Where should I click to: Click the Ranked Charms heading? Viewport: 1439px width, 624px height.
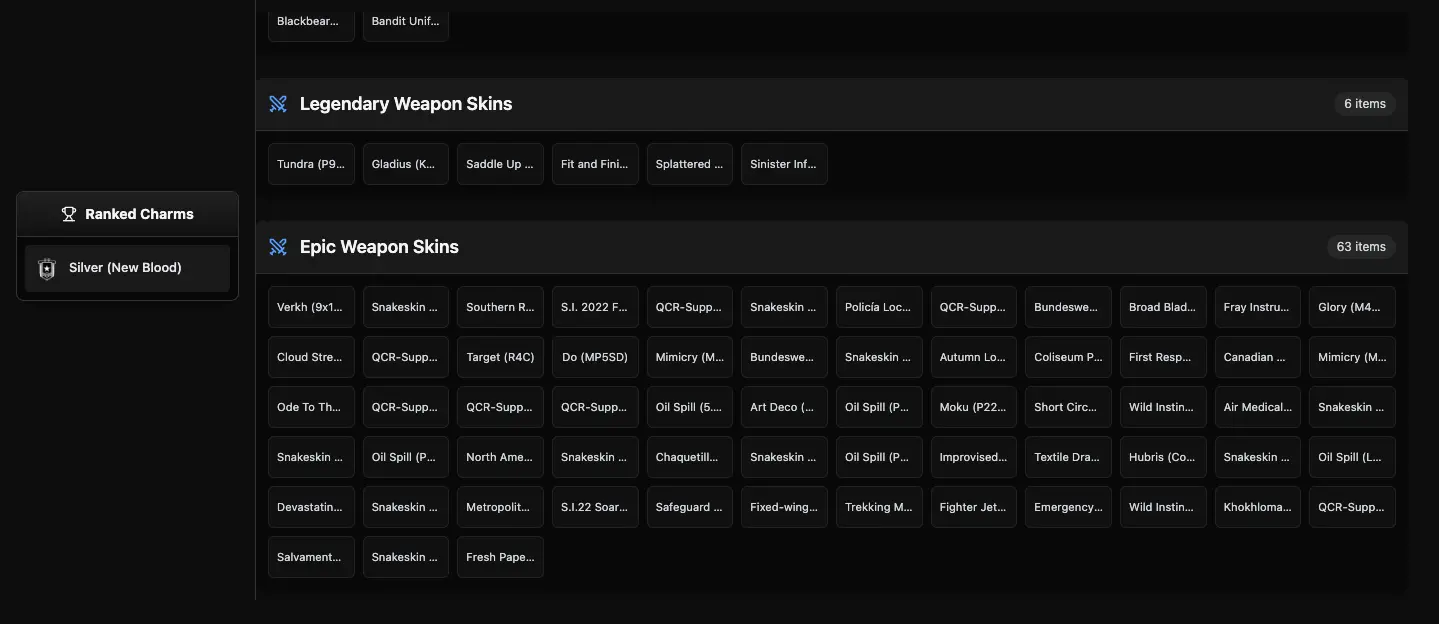pyautogui.click(x=139, y=214)
